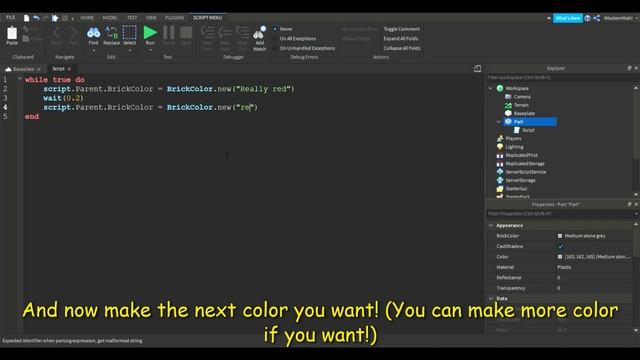The width and height of the screenshot is (640, 360).
Task: Click Collapse All Folds action
Action: tap(402, 48)
